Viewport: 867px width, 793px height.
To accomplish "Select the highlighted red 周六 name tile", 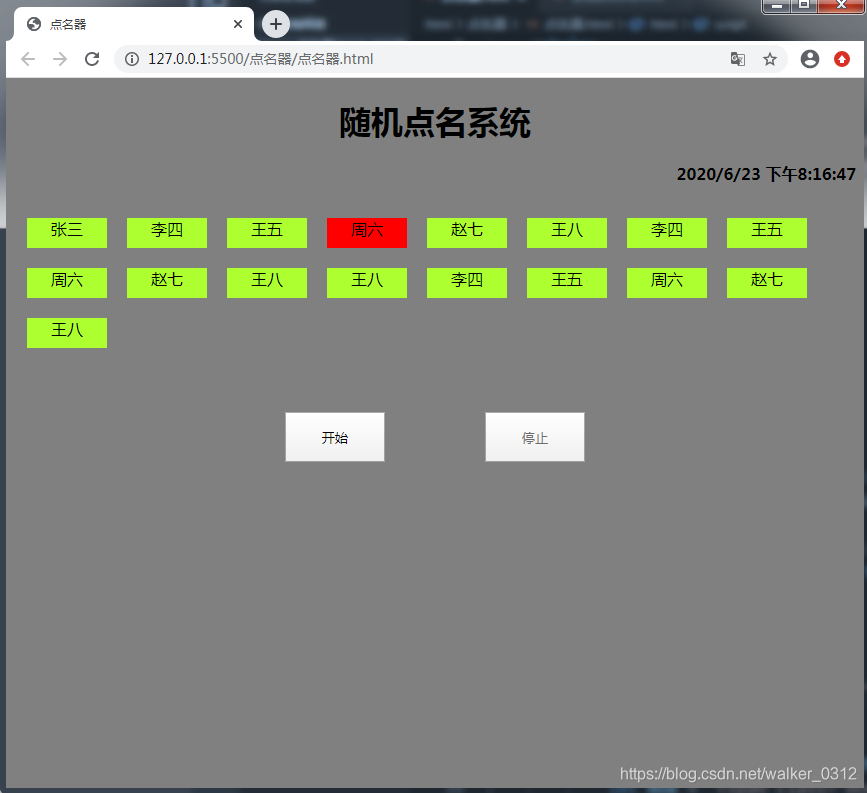I will 366,232.
